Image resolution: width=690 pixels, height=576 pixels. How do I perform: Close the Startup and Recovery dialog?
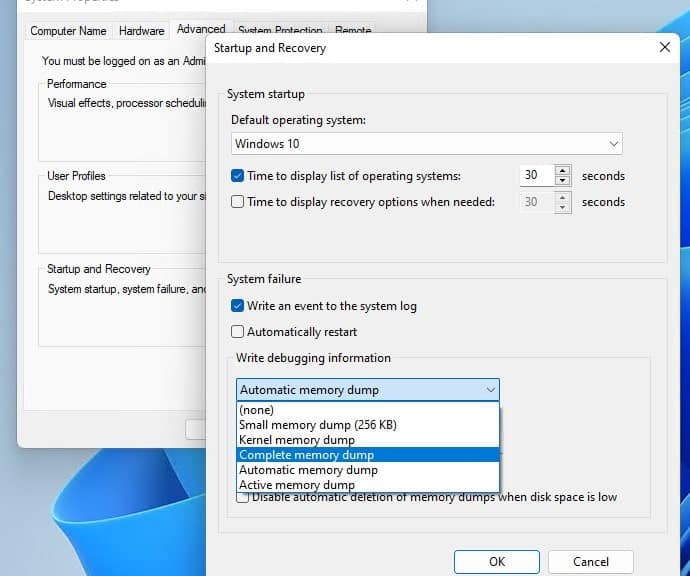(x=664, y=47)
